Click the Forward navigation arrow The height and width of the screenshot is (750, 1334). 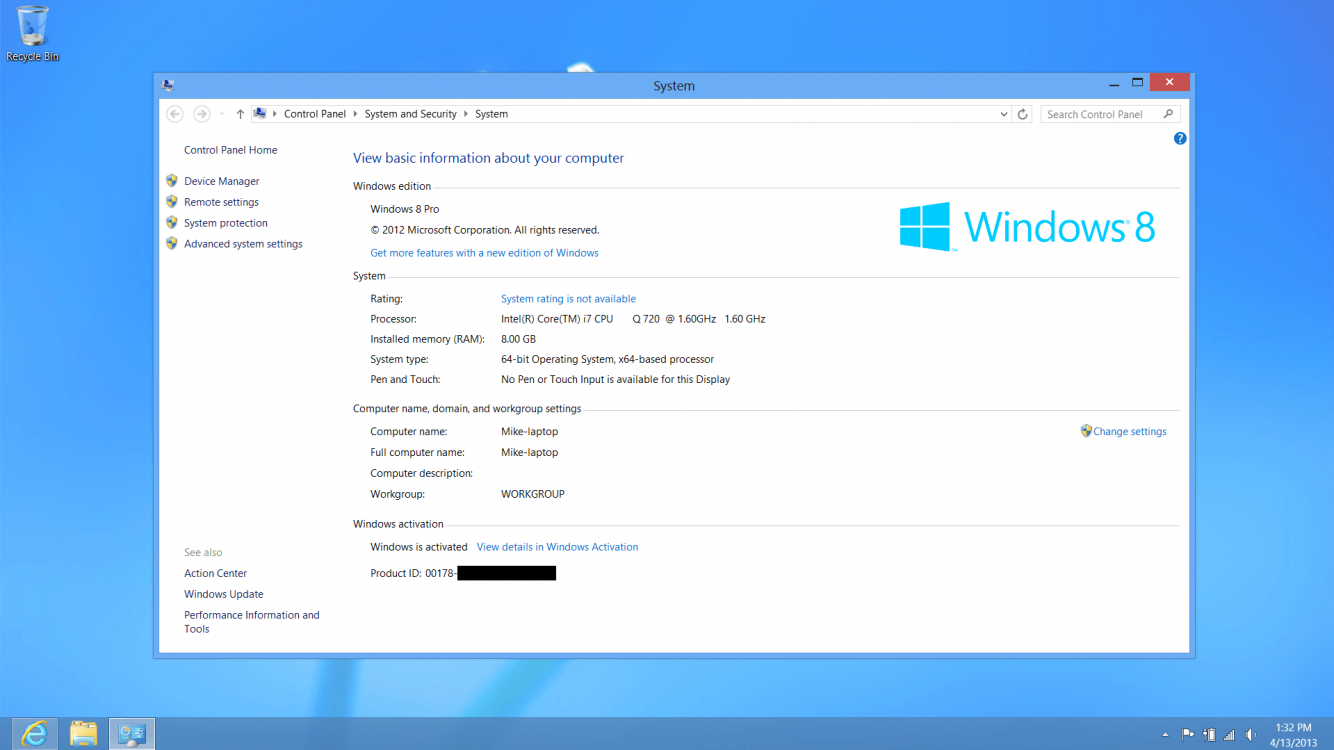pos(201,114)
